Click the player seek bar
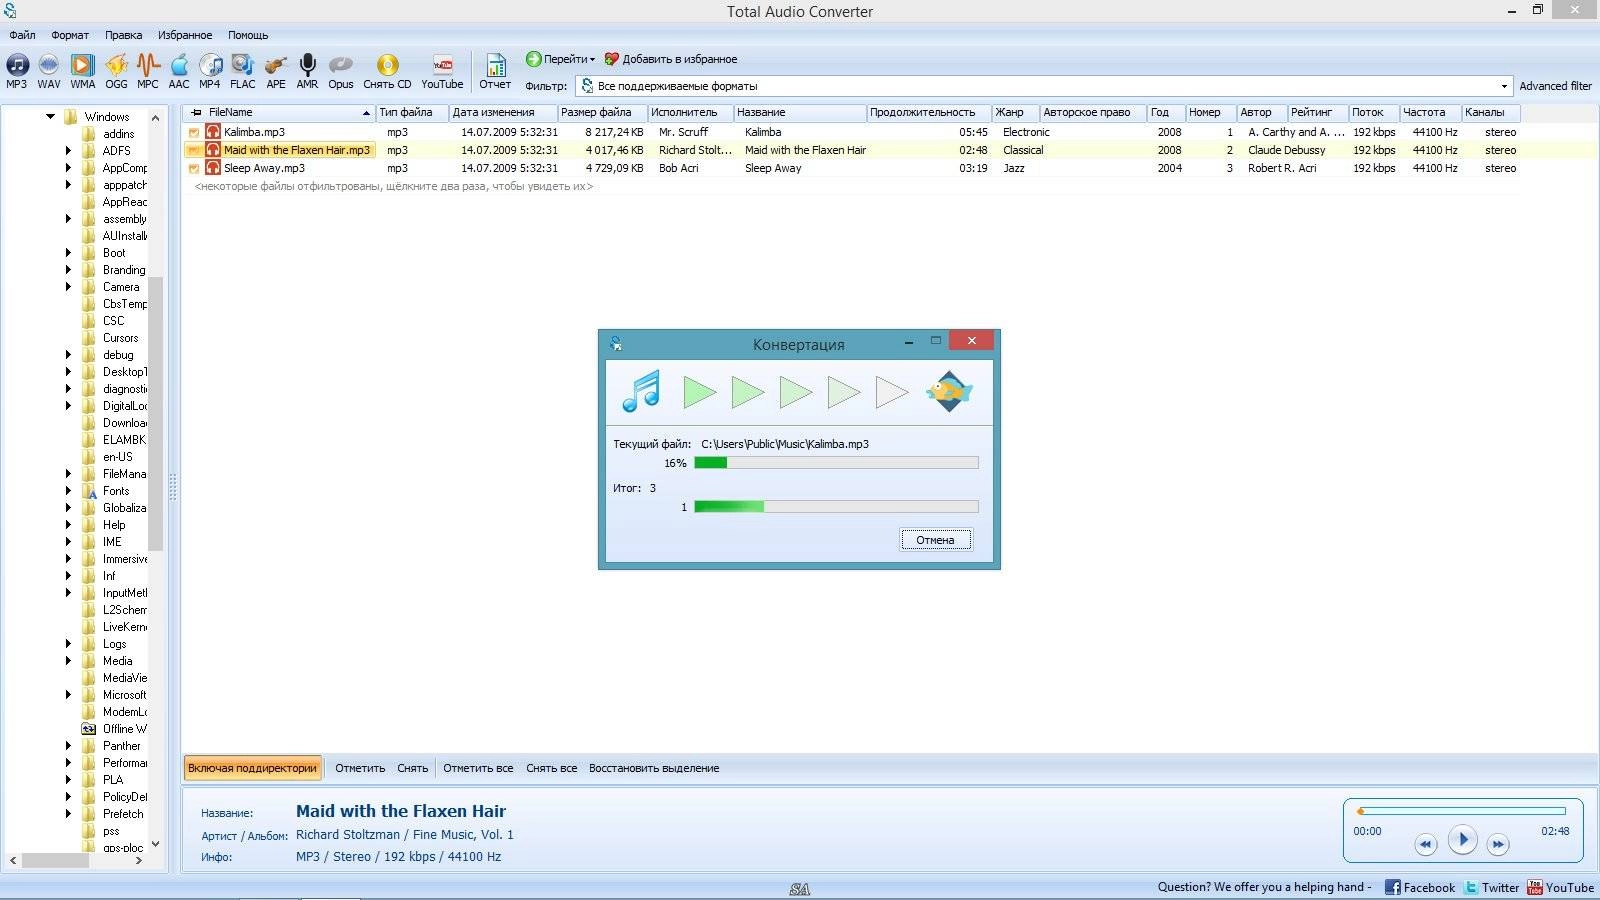This screenshot has width=1600, height=900. (1460, 811)
